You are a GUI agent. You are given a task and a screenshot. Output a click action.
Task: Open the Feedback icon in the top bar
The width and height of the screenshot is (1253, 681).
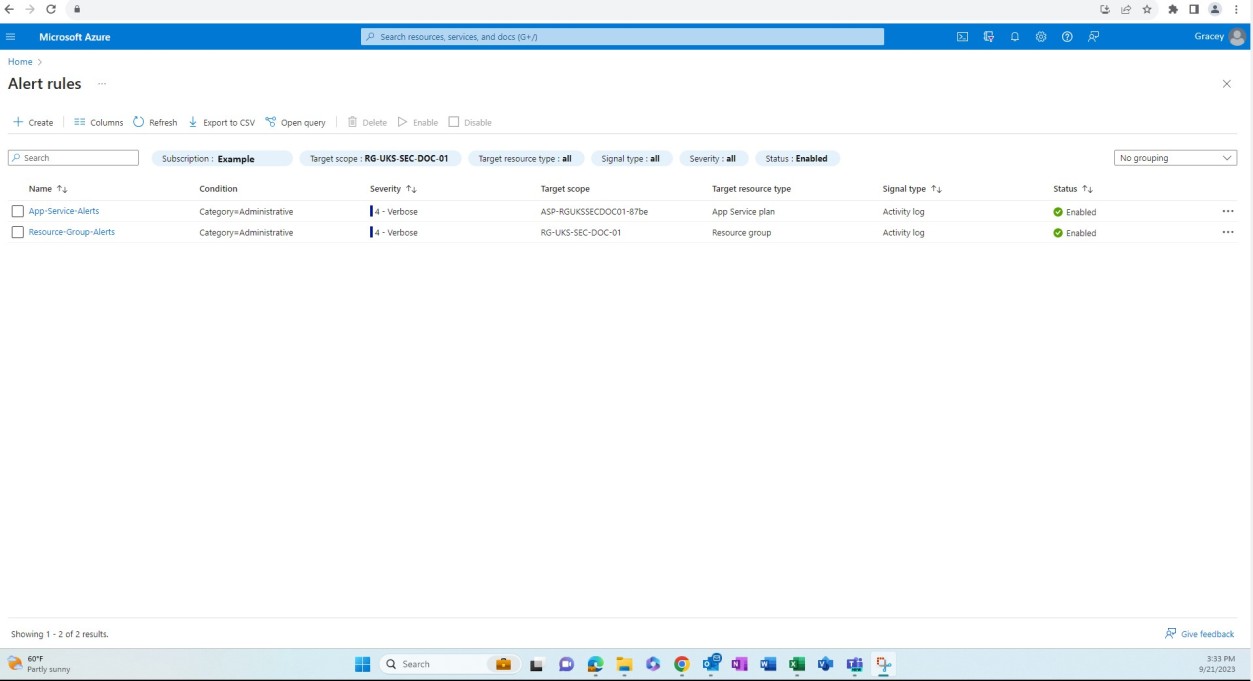point(1093,35)
